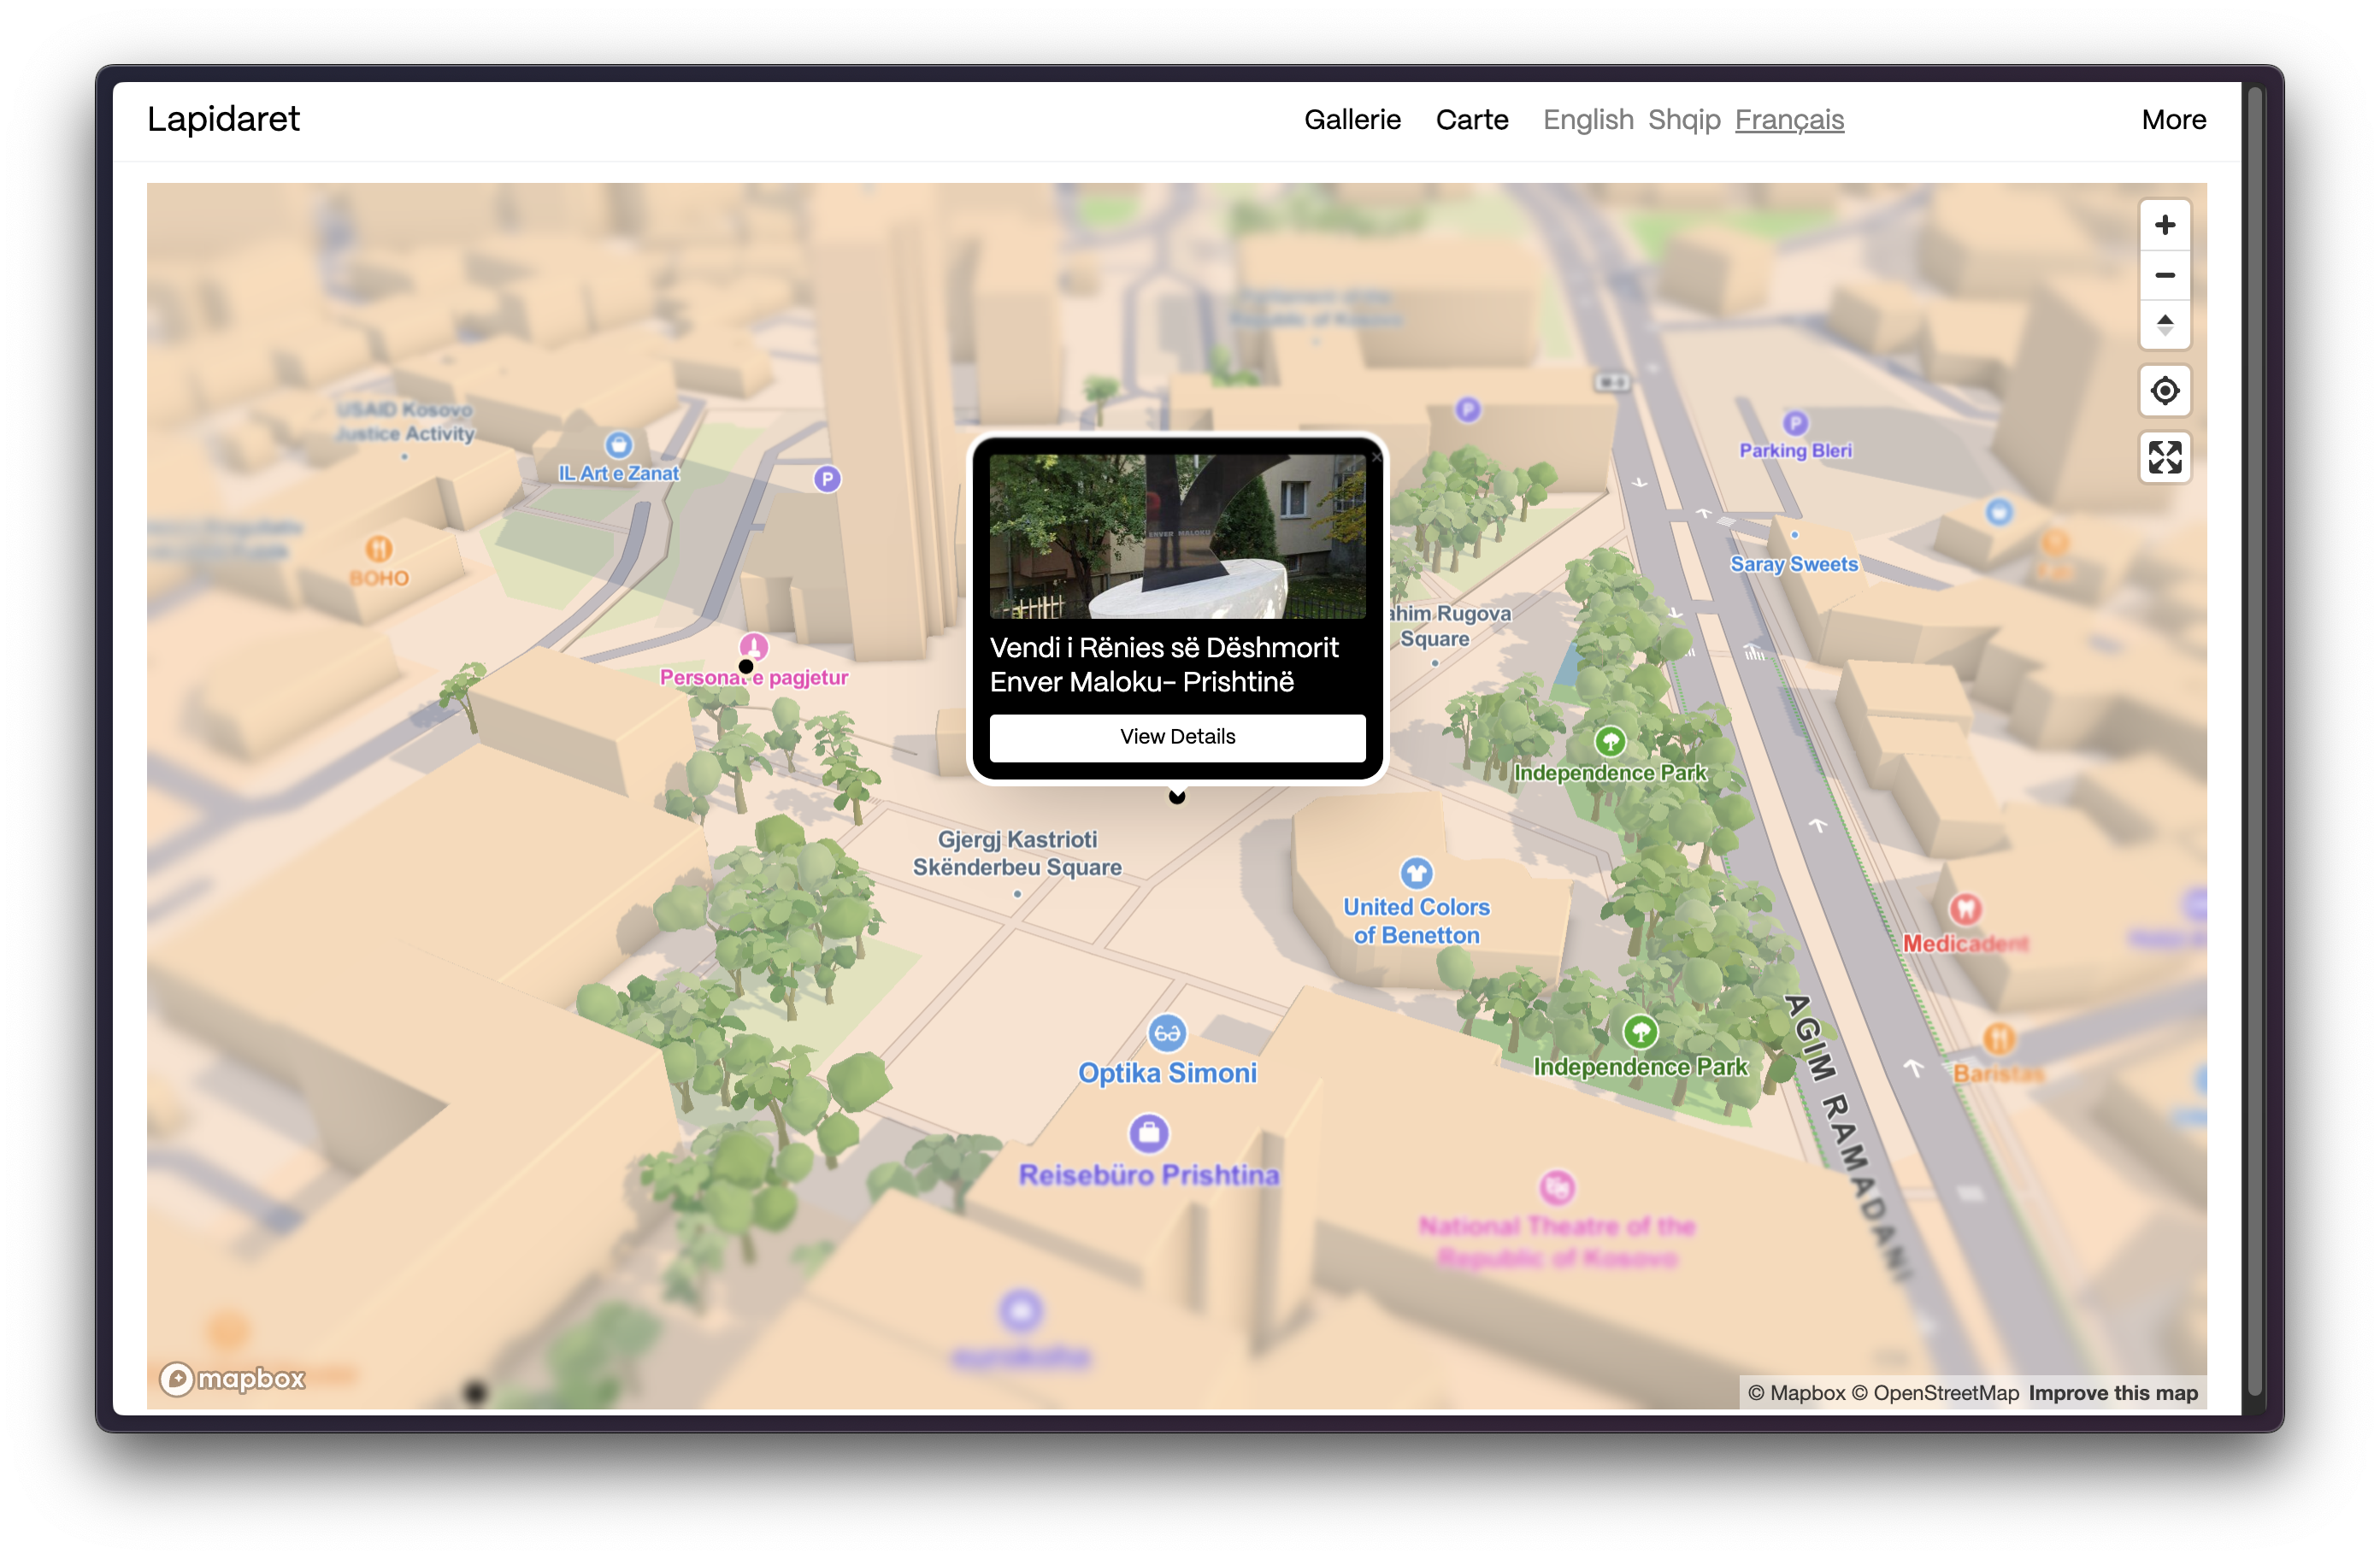
Task: Open the Gallerie page
Action: (1352, 120)
